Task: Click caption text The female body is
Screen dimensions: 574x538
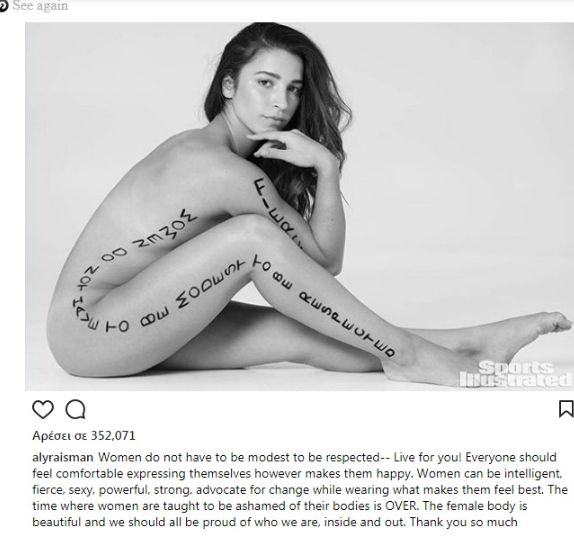Action: (475, 506)
